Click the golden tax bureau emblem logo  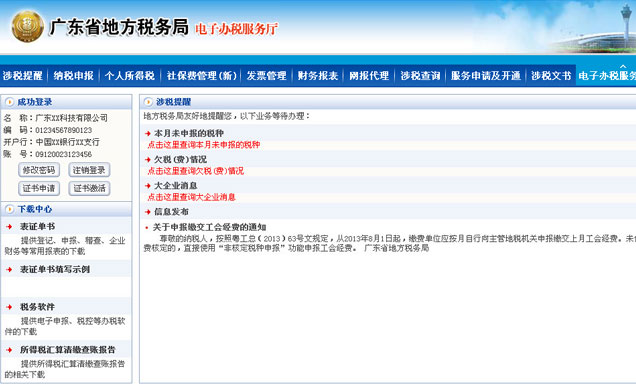27,27
